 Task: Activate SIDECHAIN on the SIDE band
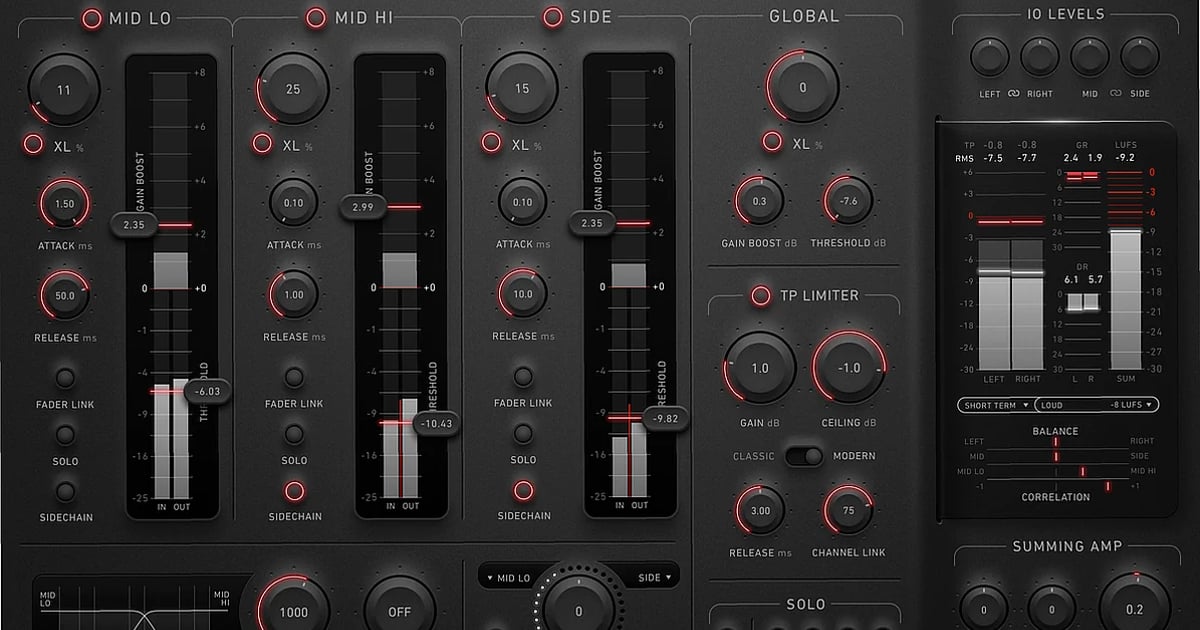pos(524,491)
